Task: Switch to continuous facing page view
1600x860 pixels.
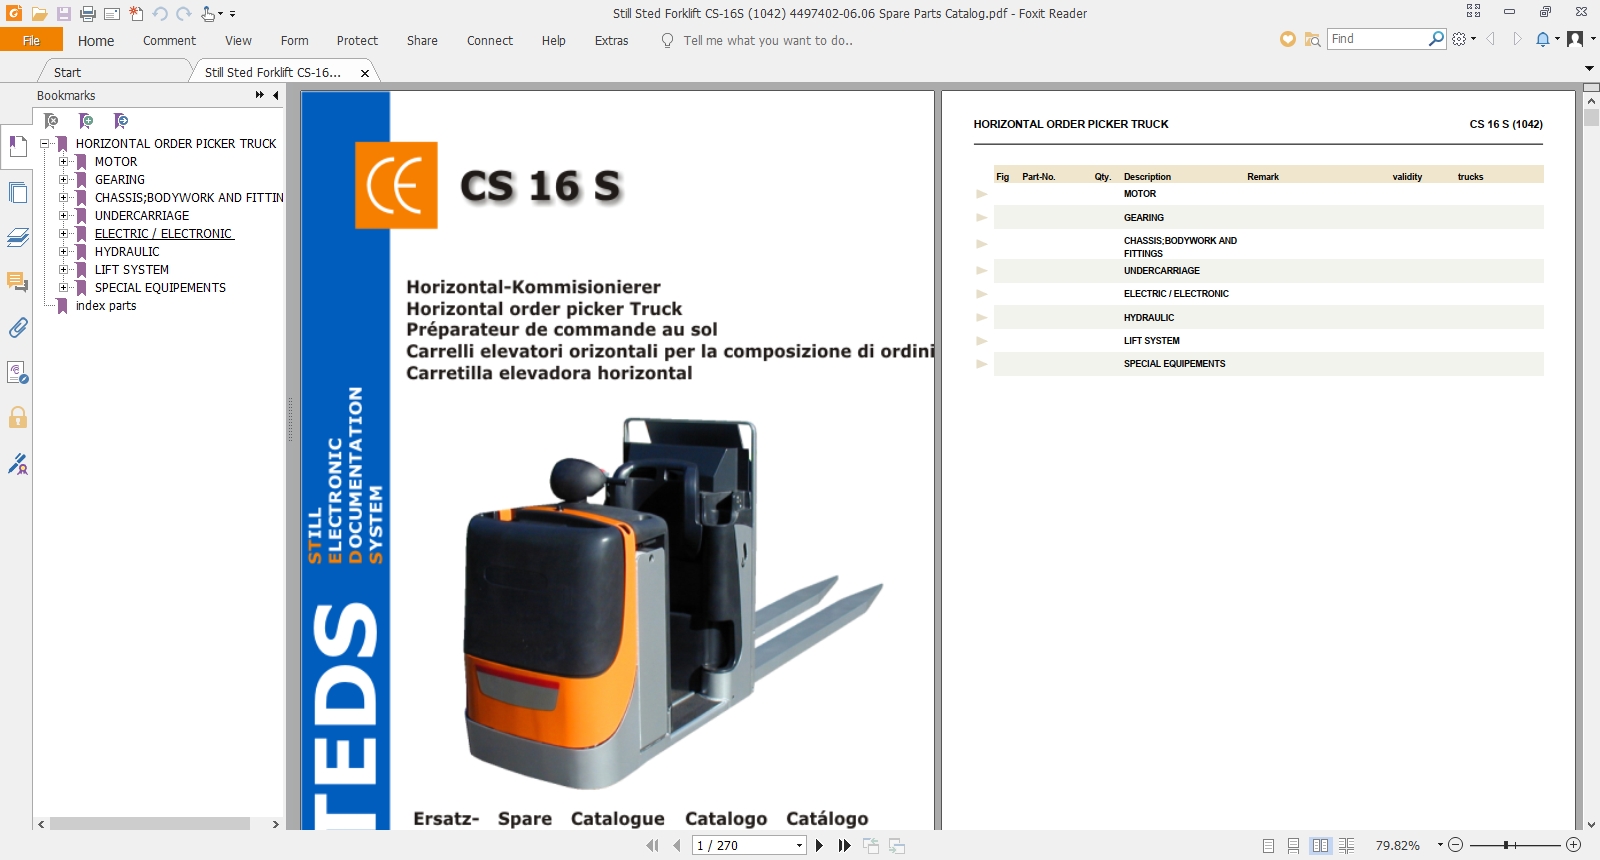Action: click(1346, 846)
